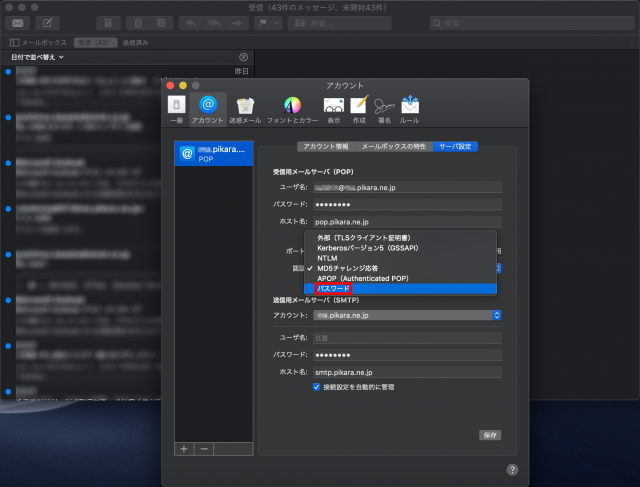Open the ルール rules preferences

pyautogui.click(x=409, y=108)
